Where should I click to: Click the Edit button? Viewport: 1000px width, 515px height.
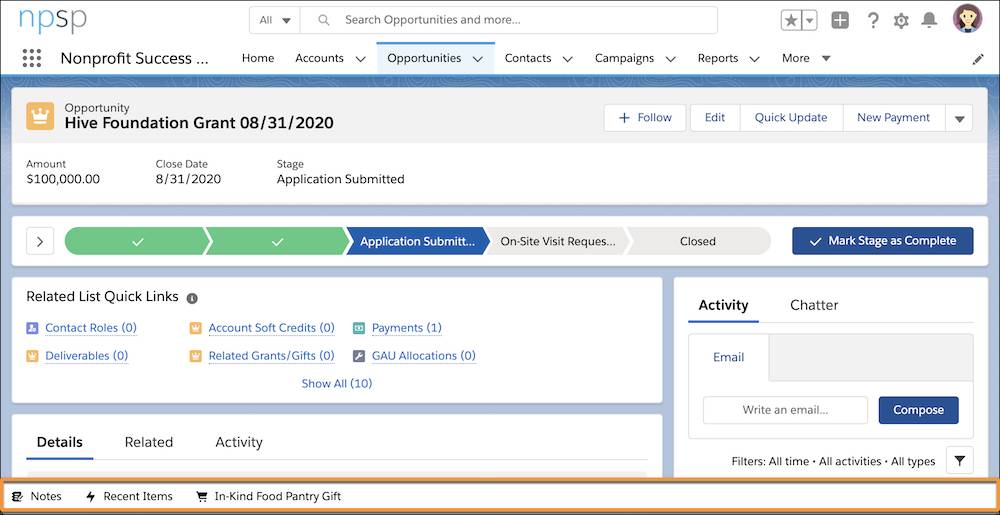715,118
